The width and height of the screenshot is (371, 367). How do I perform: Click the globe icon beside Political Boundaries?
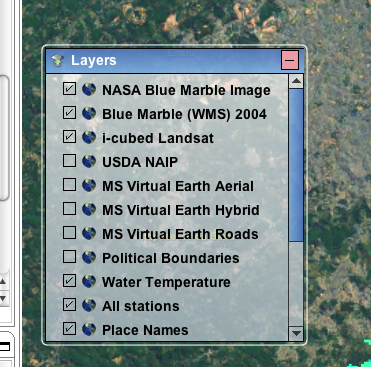coord(89,257)
